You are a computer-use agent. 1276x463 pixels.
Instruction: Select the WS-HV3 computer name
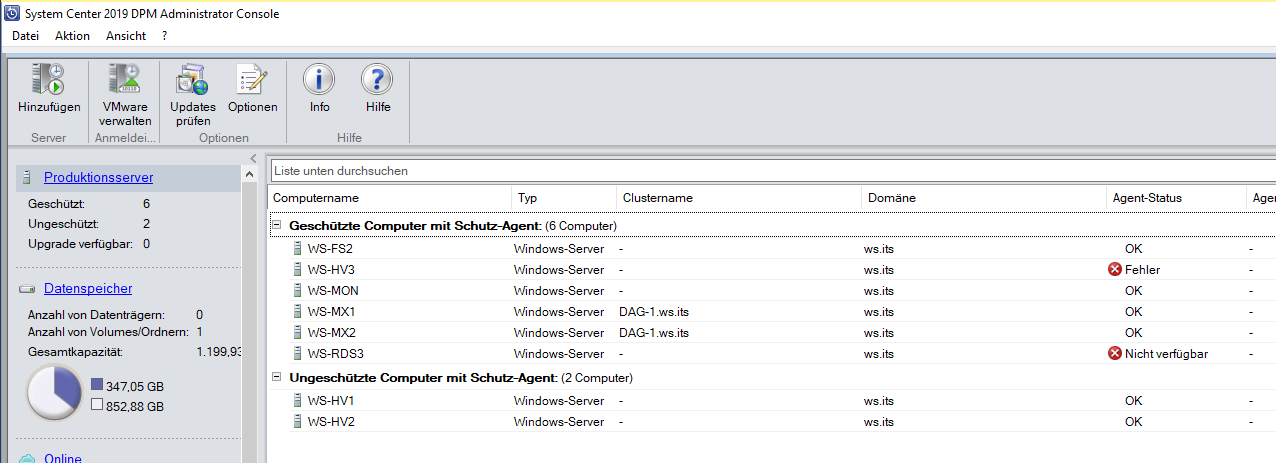click(331, 270)
